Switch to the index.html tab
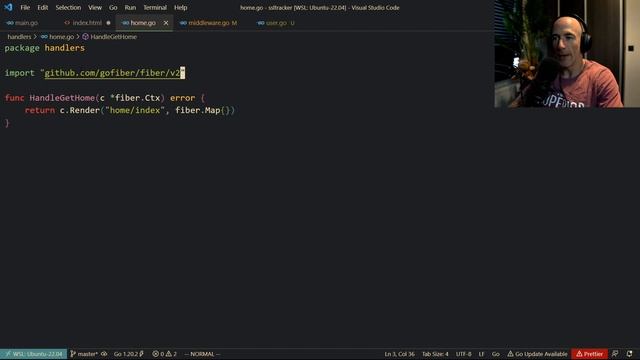 click(x=87, y=23)
